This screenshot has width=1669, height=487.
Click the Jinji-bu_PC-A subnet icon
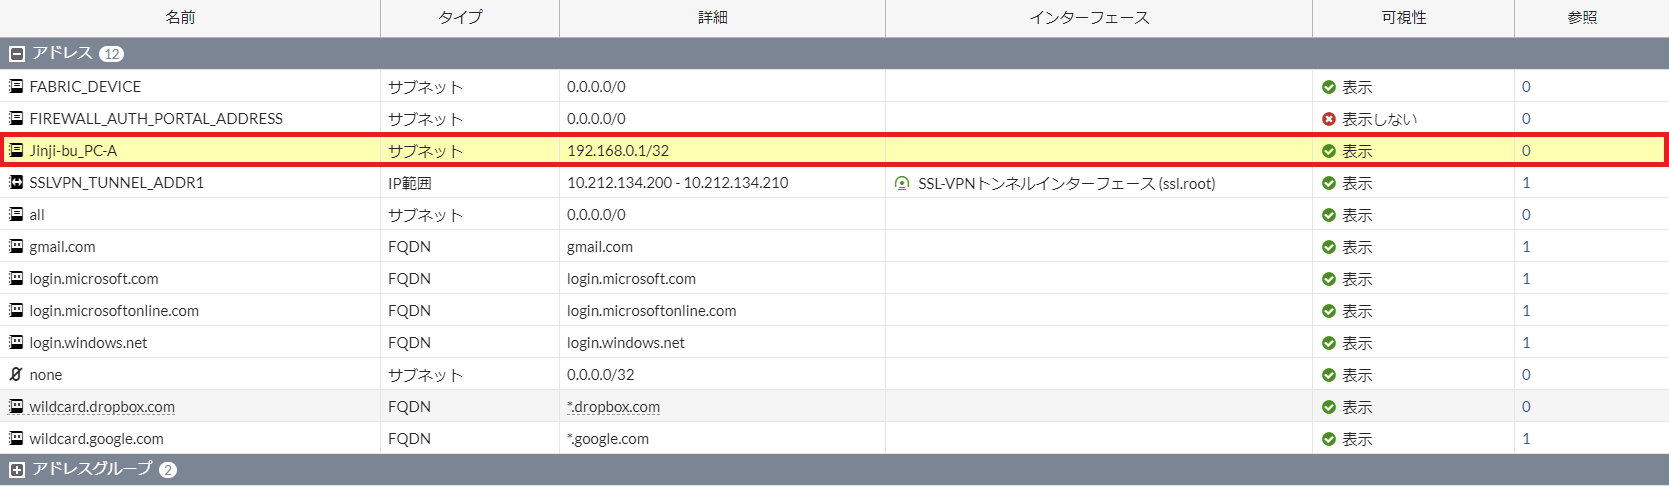[16, 150]
